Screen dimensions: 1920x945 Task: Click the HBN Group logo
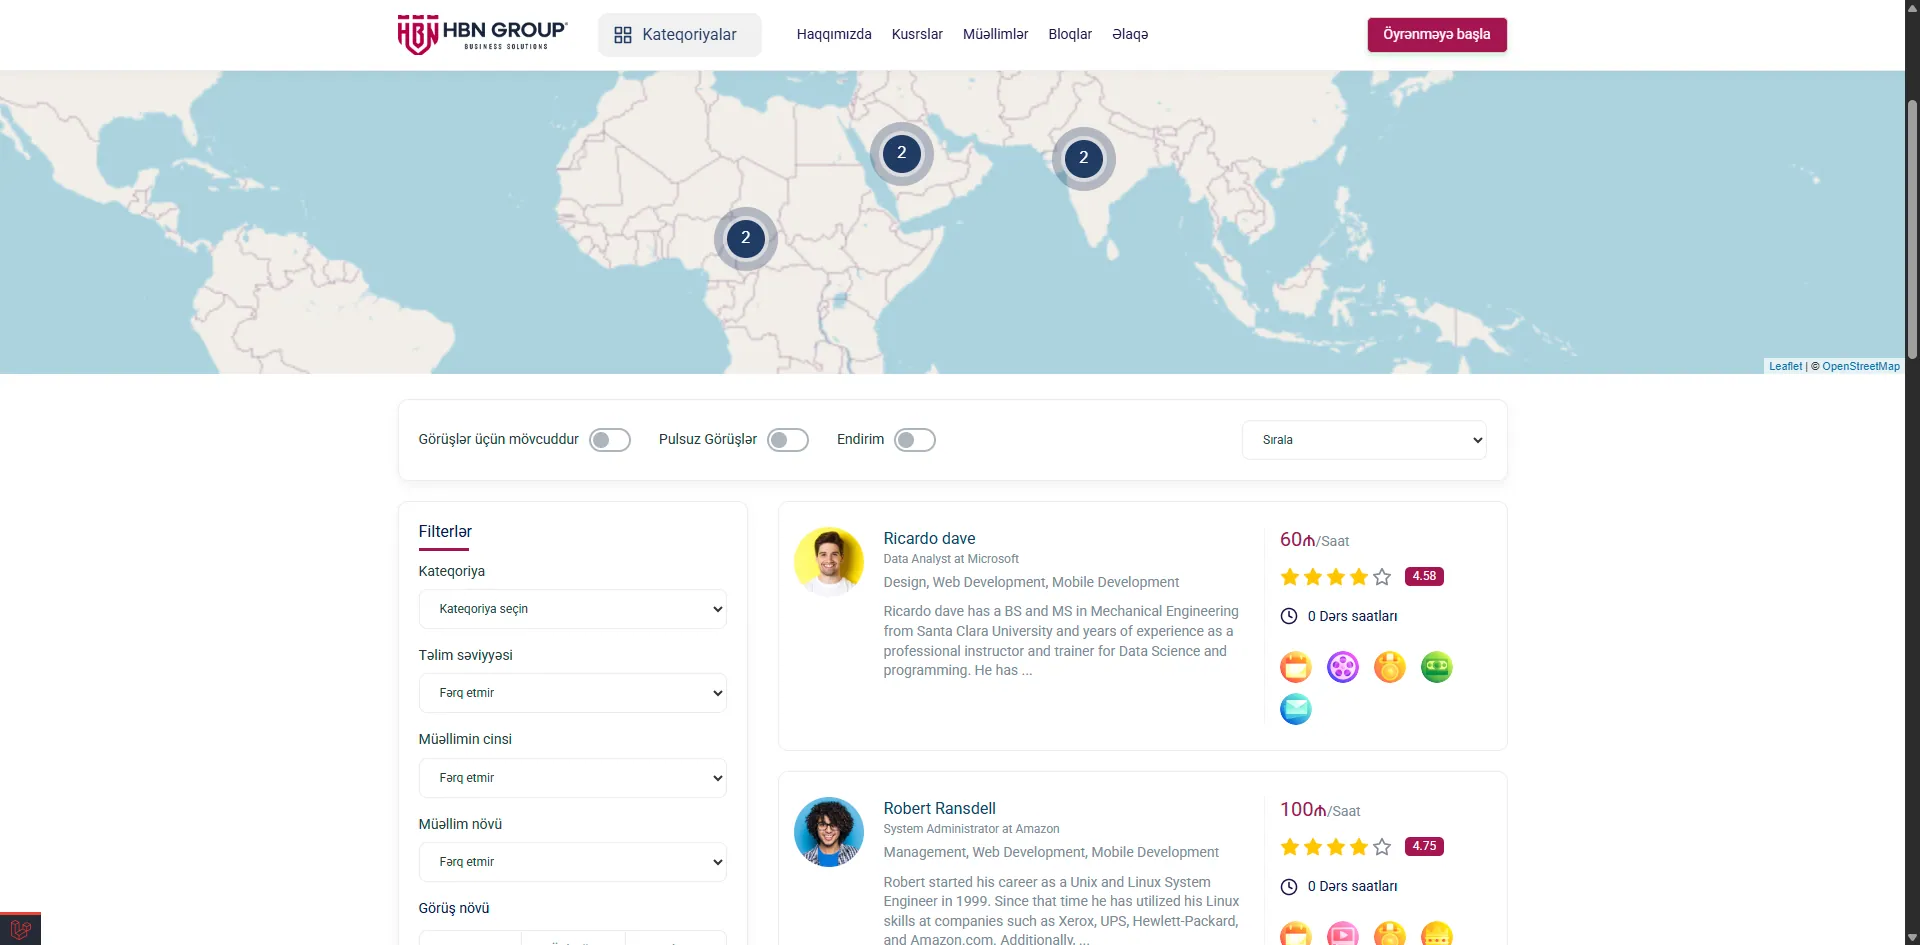[482, 35]
